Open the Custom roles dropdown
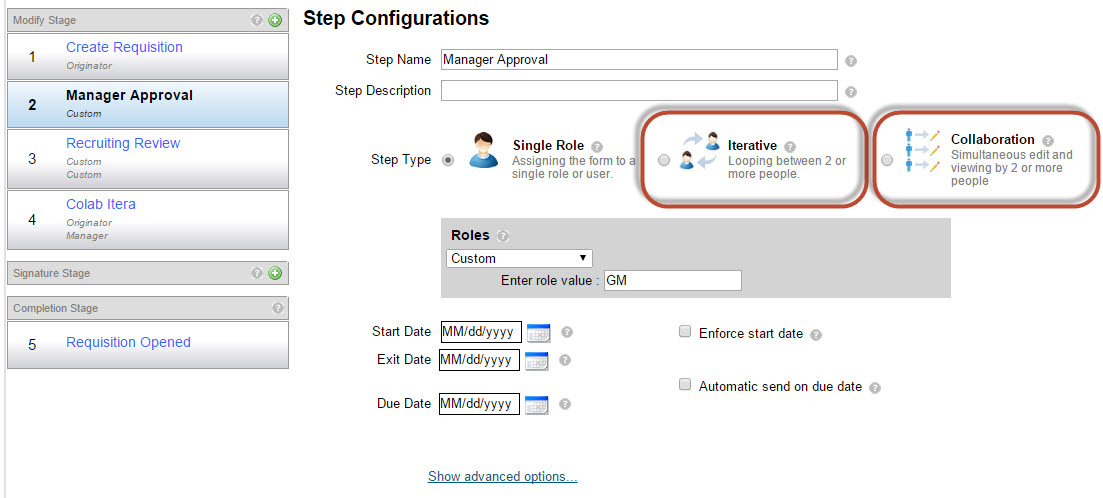The height and width of the screenshot is (498, 1103). 519,258
